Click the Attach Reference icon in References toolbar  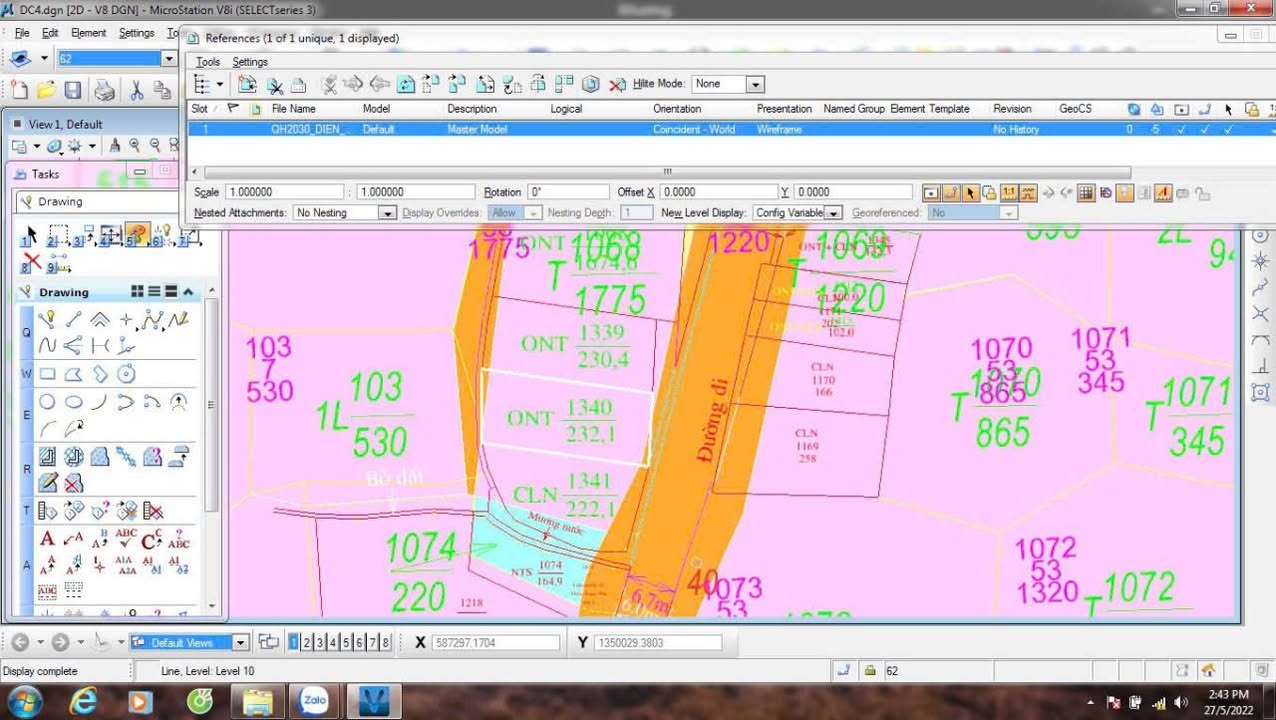247,85
